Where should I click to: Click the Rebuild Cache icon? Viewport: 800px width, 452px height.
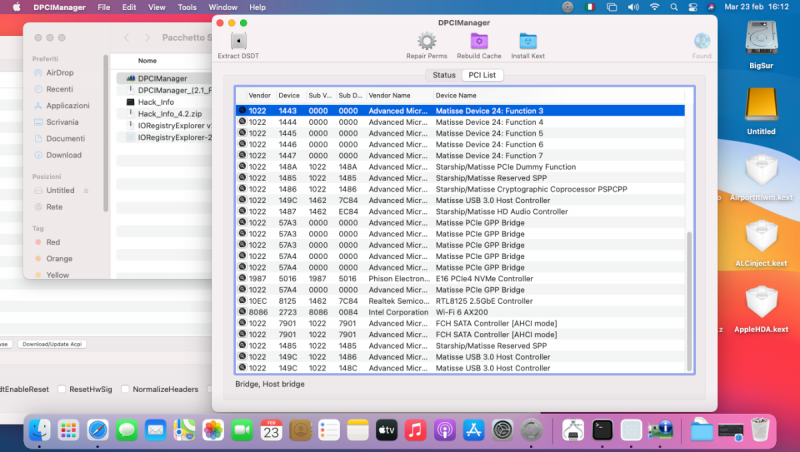point(479,42)
